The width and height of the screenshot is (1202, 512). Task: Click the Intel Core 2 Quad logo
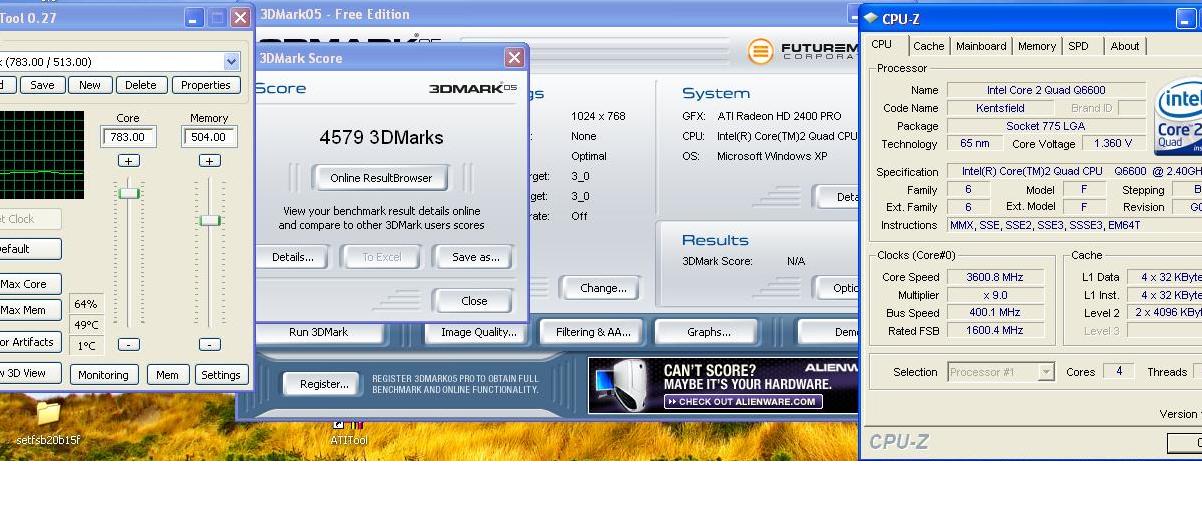click(1178, 118)
